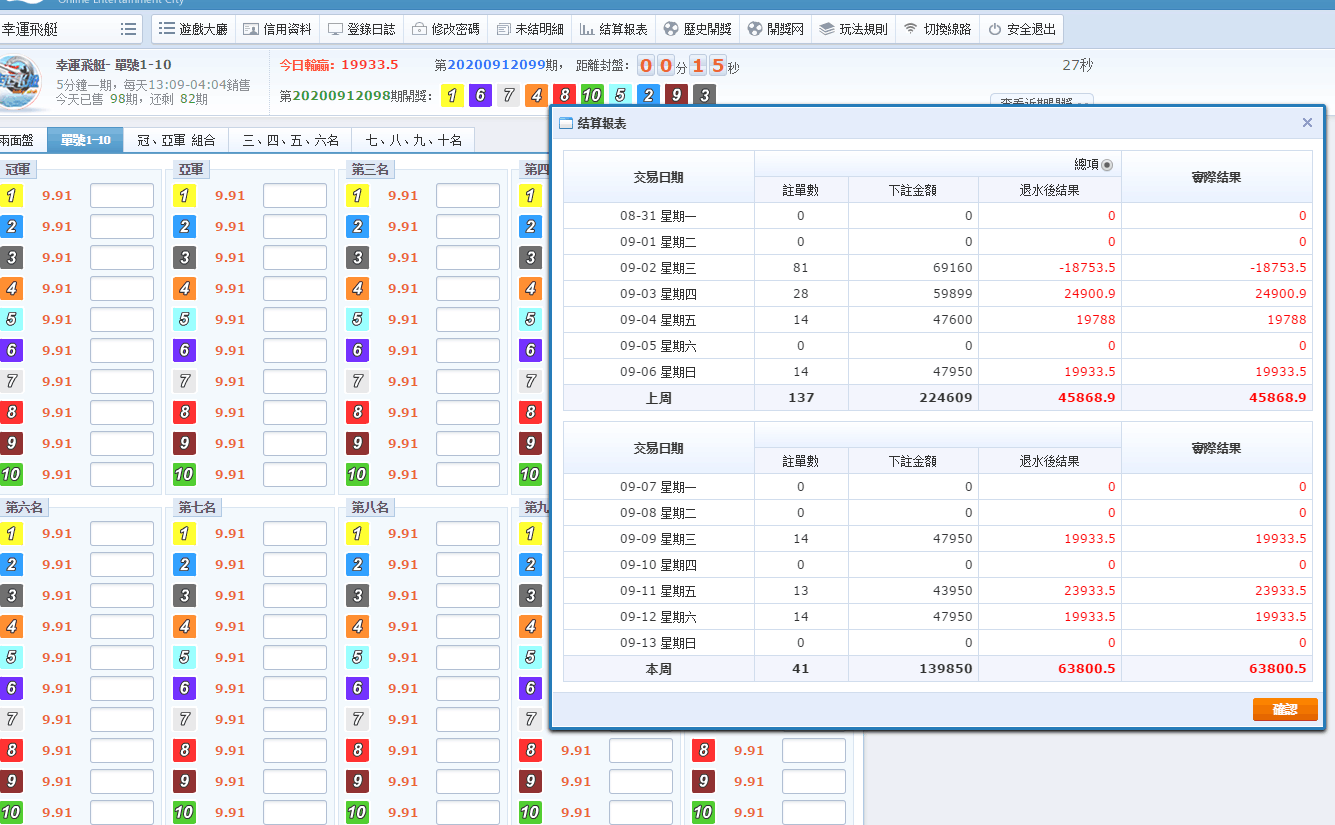Viewport: 1335px width, 825px height.
Task: Close the 结算報表 dialog with X
Action: pos(1307,123)
